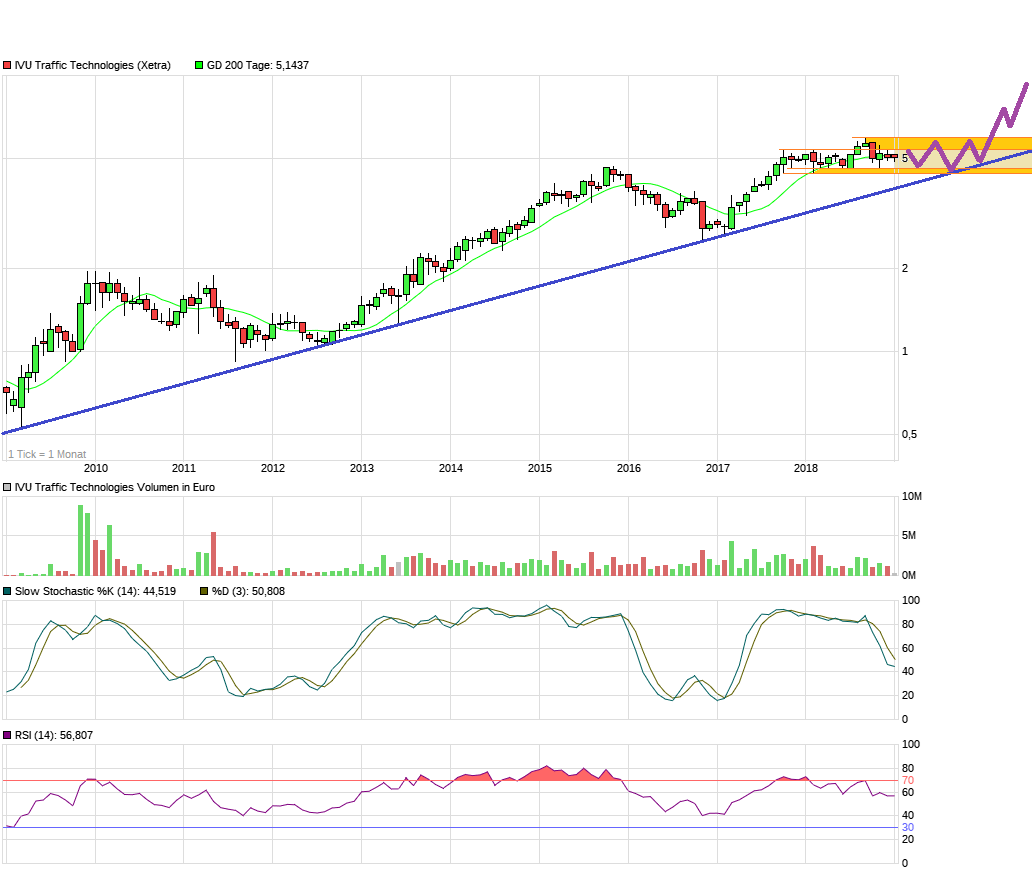Click the olive %D (3) legend swatch
Screen dimensions: 1032x873
pos(204,591)
